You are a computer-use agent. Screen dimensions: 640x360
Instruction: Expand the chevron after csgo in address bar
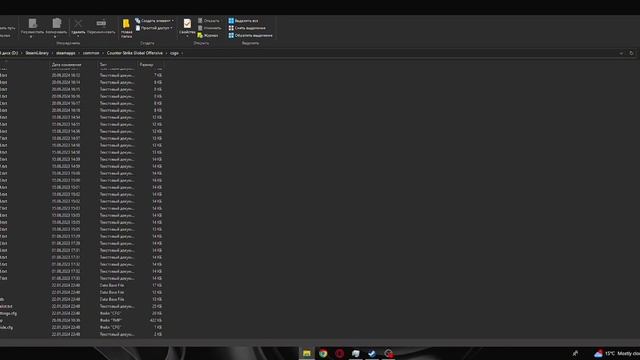(182, 53)
